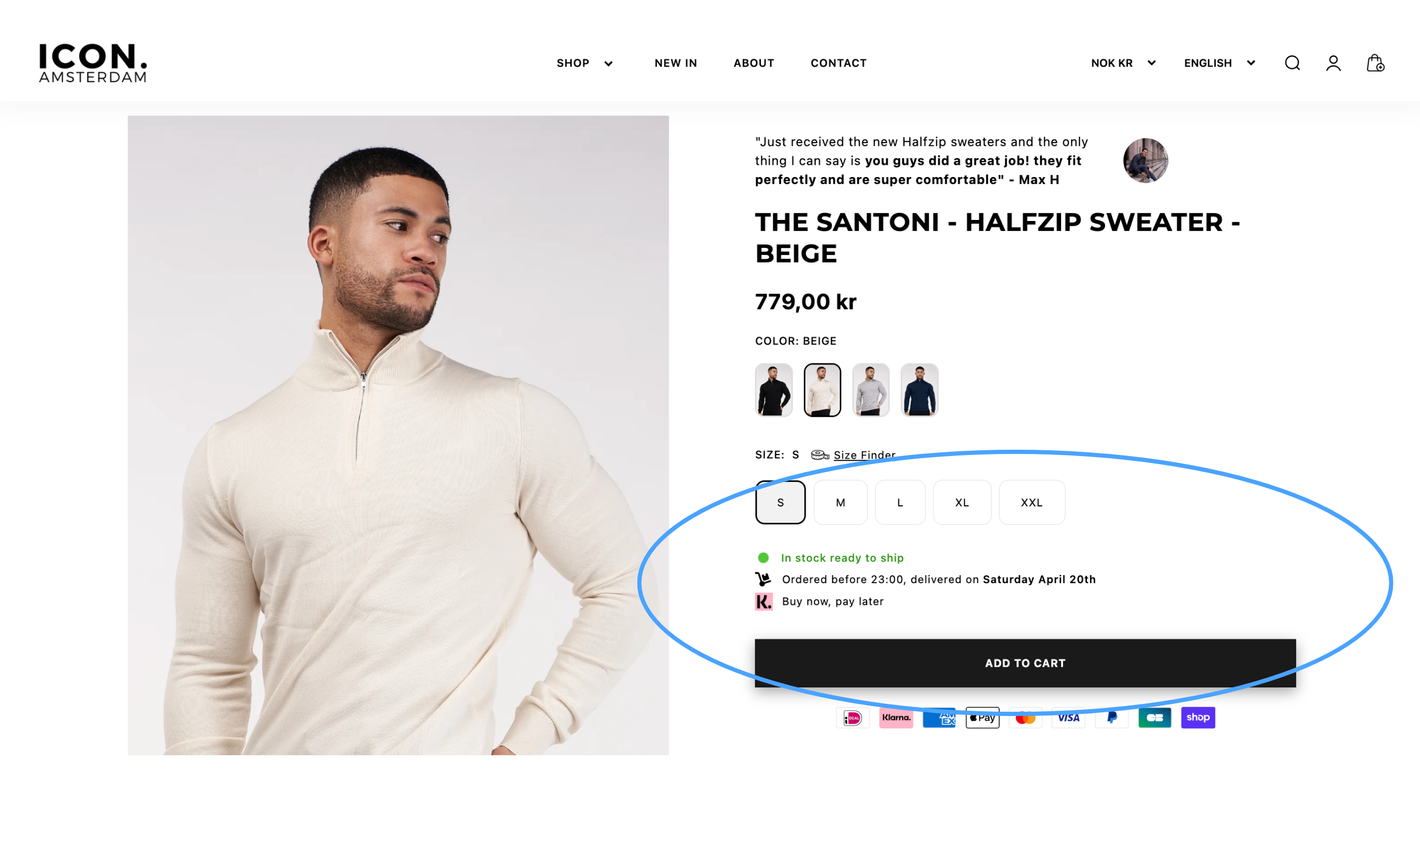Click the Shop Pay payment icon
The height and width of the screenshot is (856, 1420).
[x=1198, y=718]
